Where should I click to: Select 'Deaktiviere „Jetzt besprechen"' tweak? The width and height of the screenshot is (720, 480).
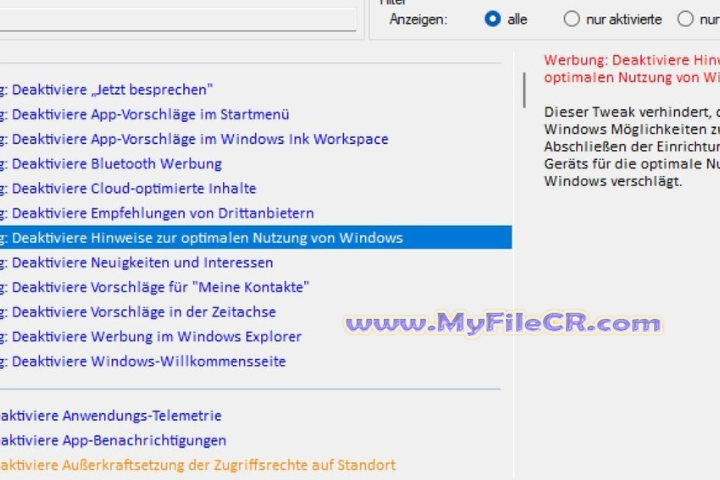pyautogui.click(x=112, y=90)
